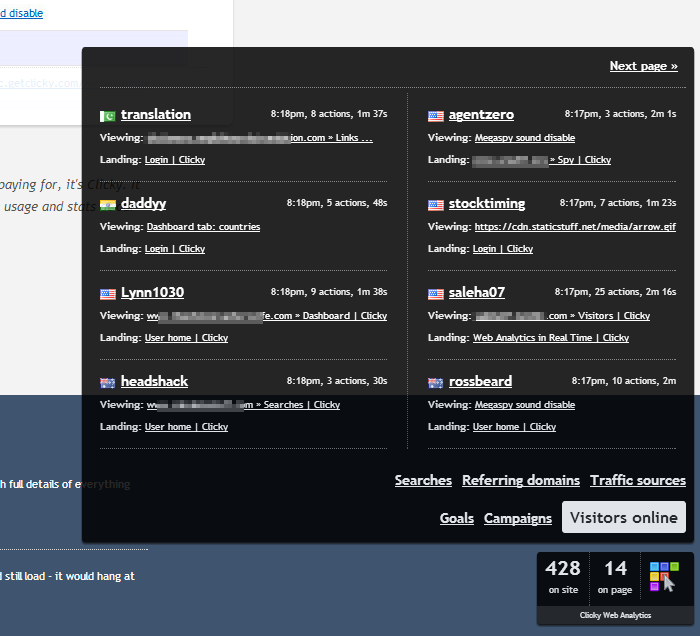Click the 14 on page counter
Screen dimensions: 700x636
tap(615, 576)
